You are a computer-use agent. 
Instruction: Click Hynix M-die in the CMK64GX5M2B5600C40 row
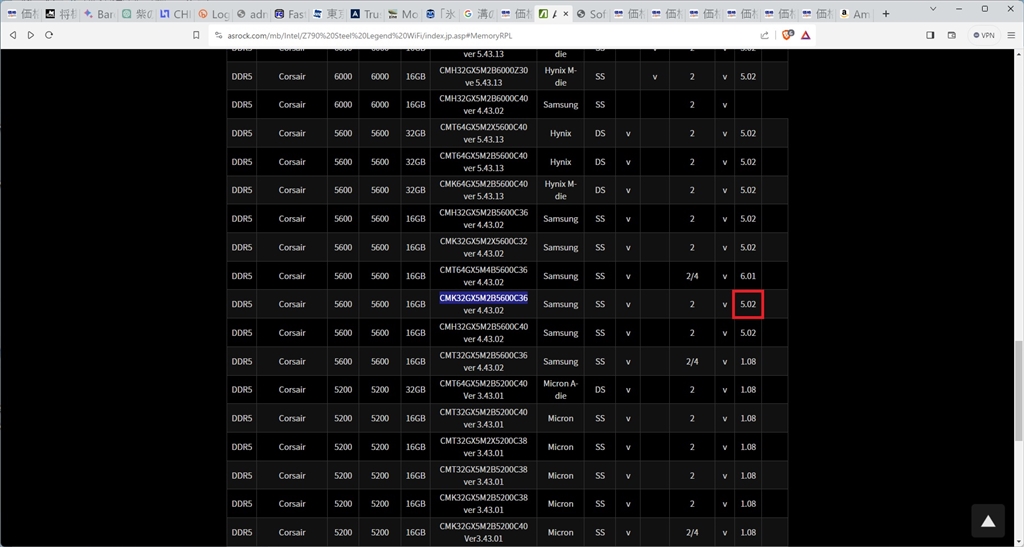(560, 190)
